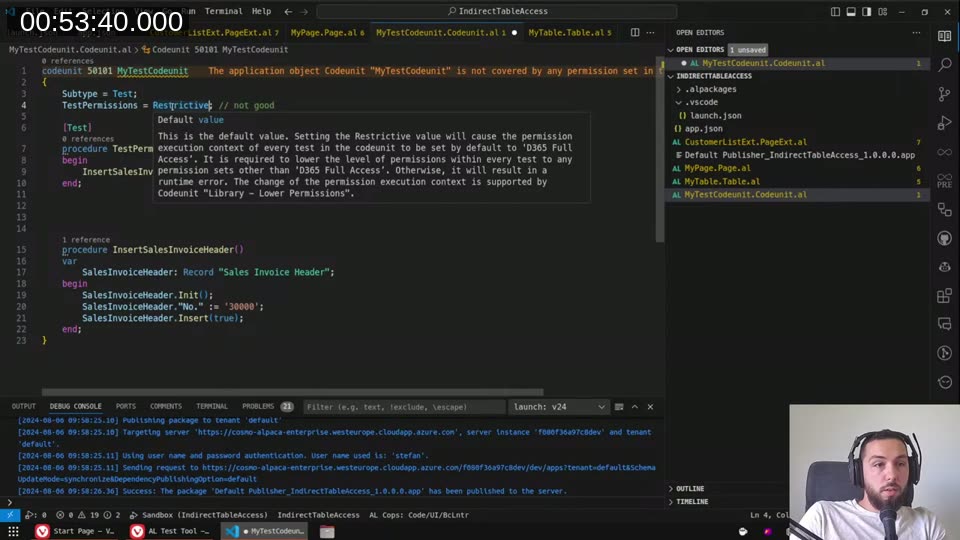Open customize layout icon
This screenshot has width=960, height=540.
pyautogui.click(x=882, y=12)
